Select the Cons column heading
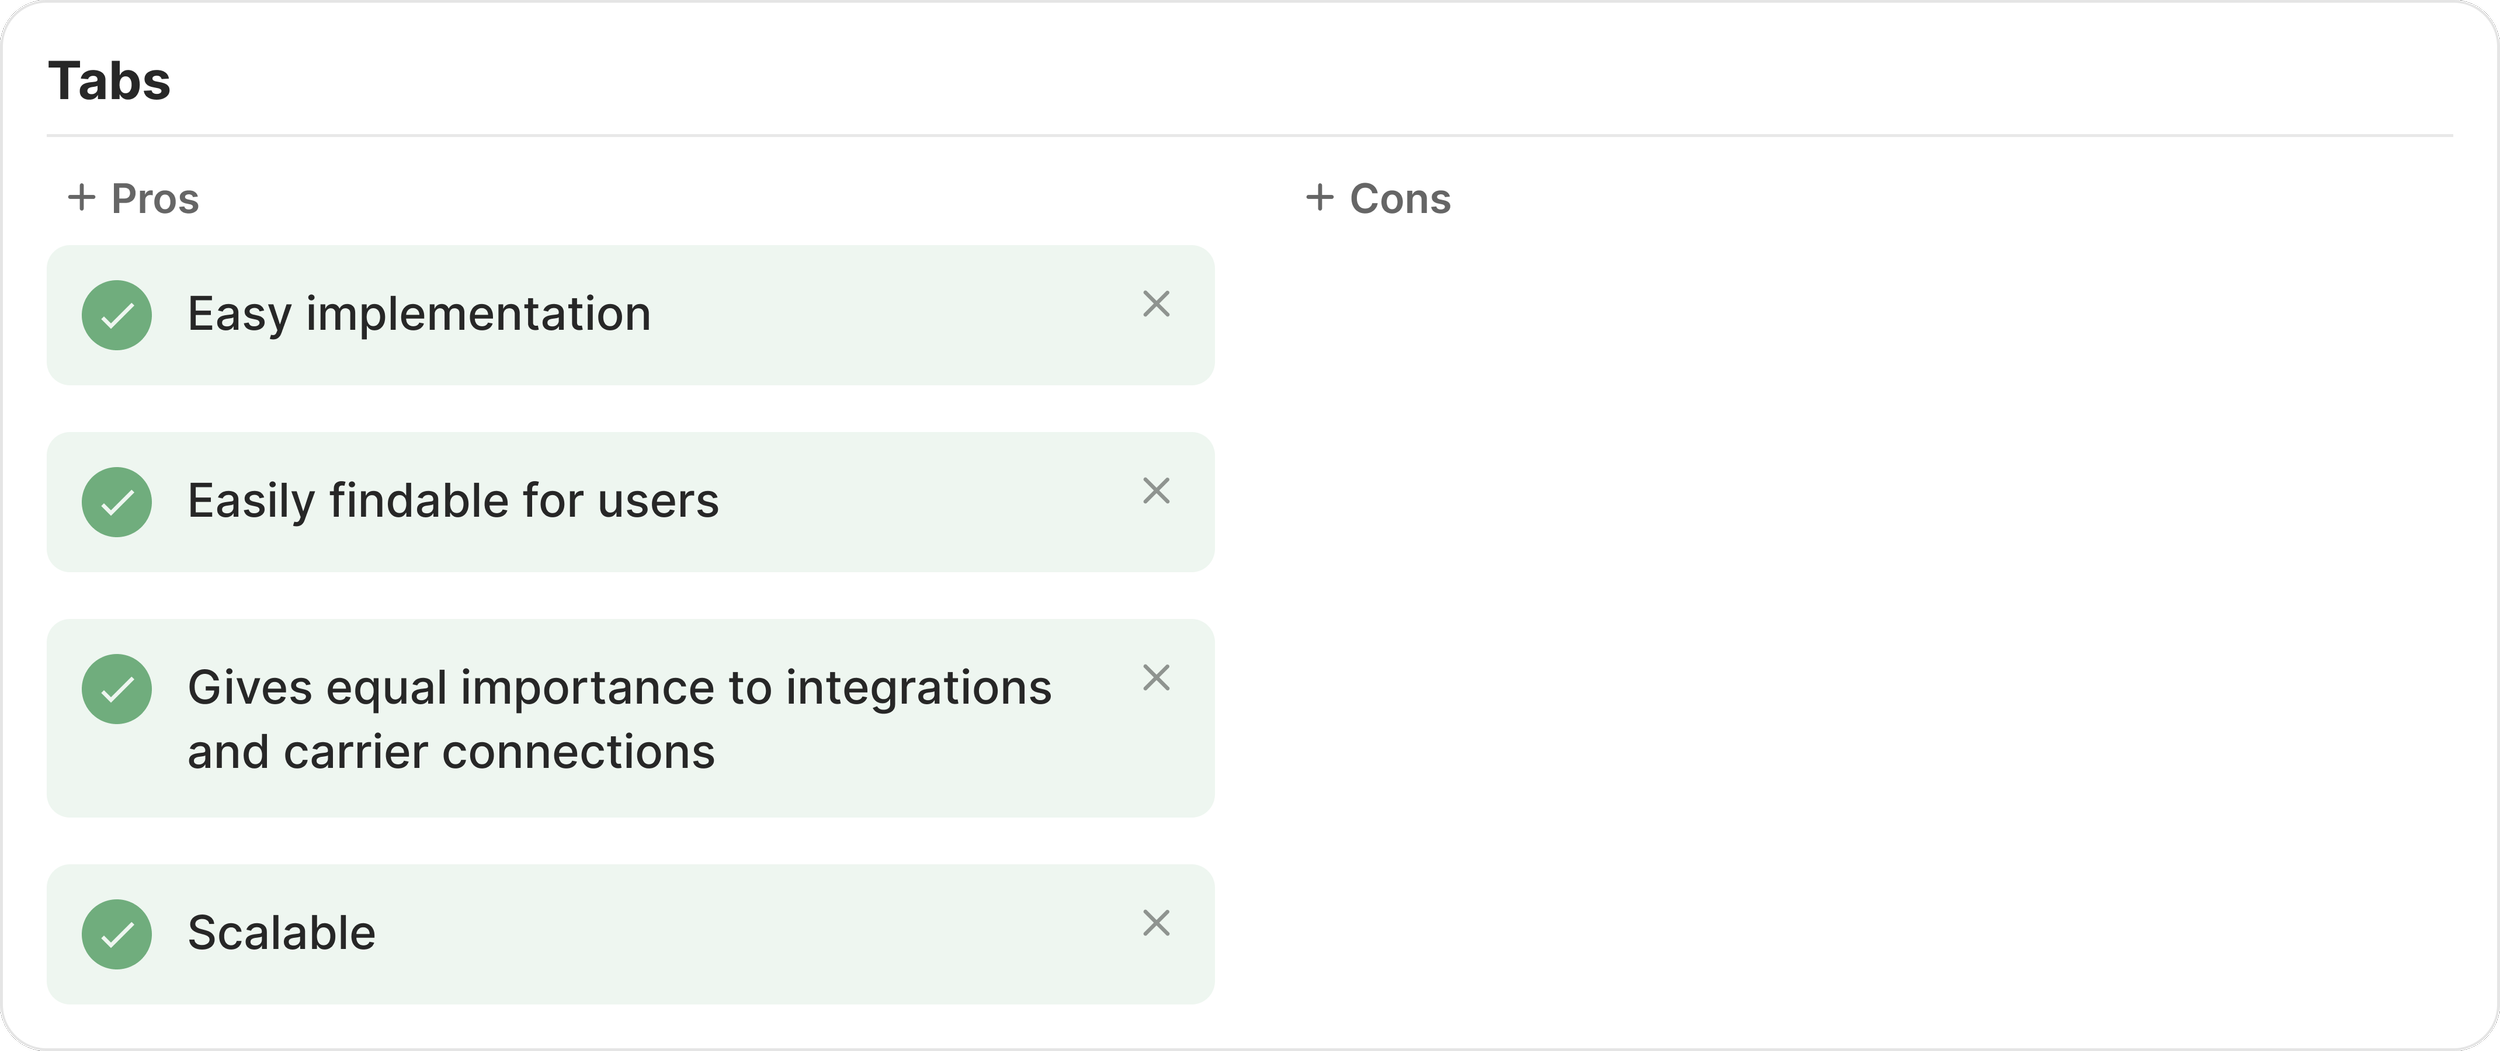The height and width of the screenshot is (1051, 2500). pos(1400,199)
